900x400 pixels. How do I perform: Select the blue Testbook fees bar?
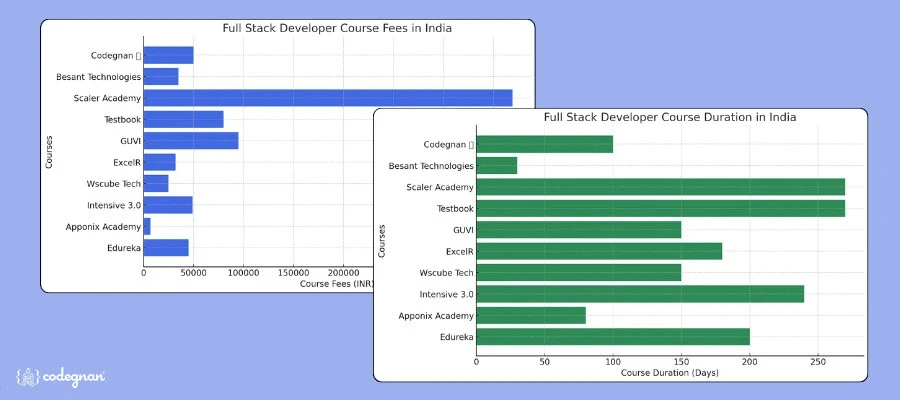[x=184, y=119]
